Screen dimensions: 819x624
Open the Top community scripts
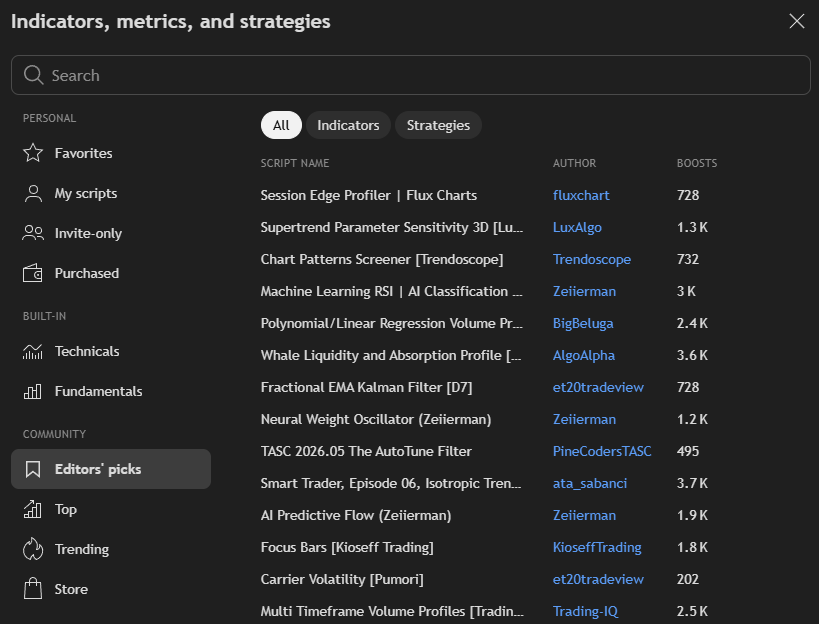tap(111, 509)
